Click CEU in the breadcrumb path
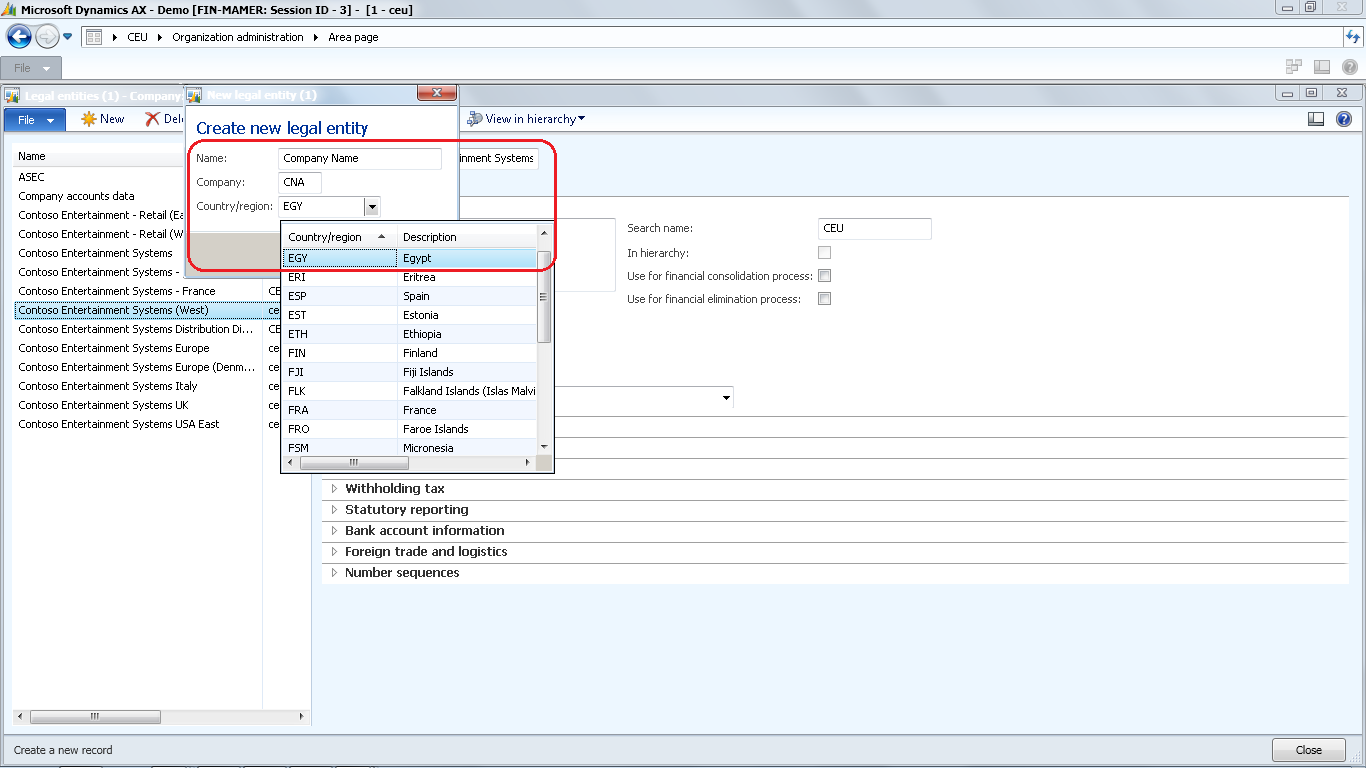Screen dimensions: 1366x768 pyautogui.click(x=137, y=37)
